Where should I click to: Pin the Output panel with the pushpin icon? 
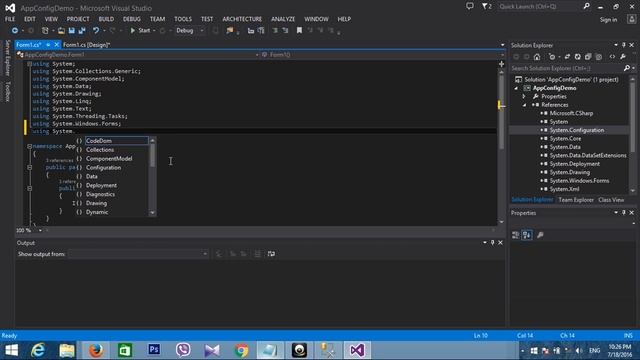493,243
